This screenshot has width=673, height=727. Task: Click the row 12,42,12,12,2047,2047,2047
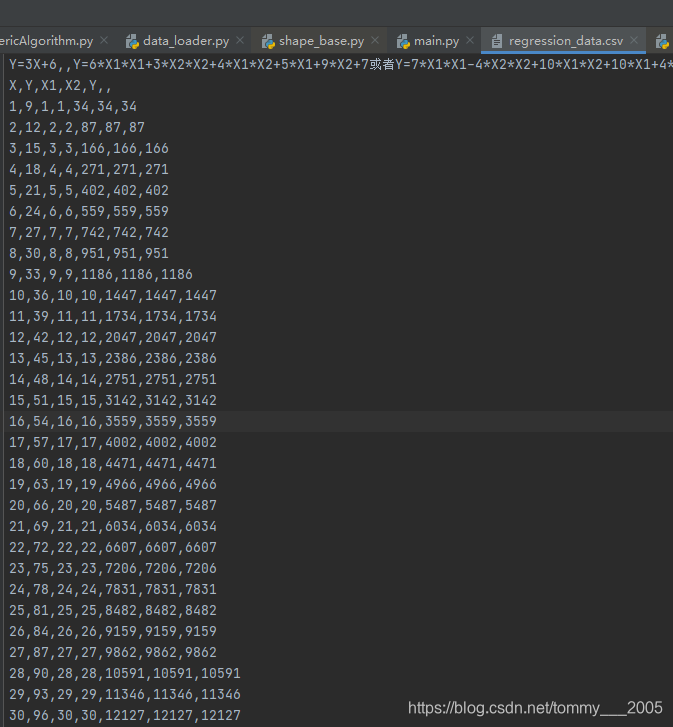[x=113, y=337]
